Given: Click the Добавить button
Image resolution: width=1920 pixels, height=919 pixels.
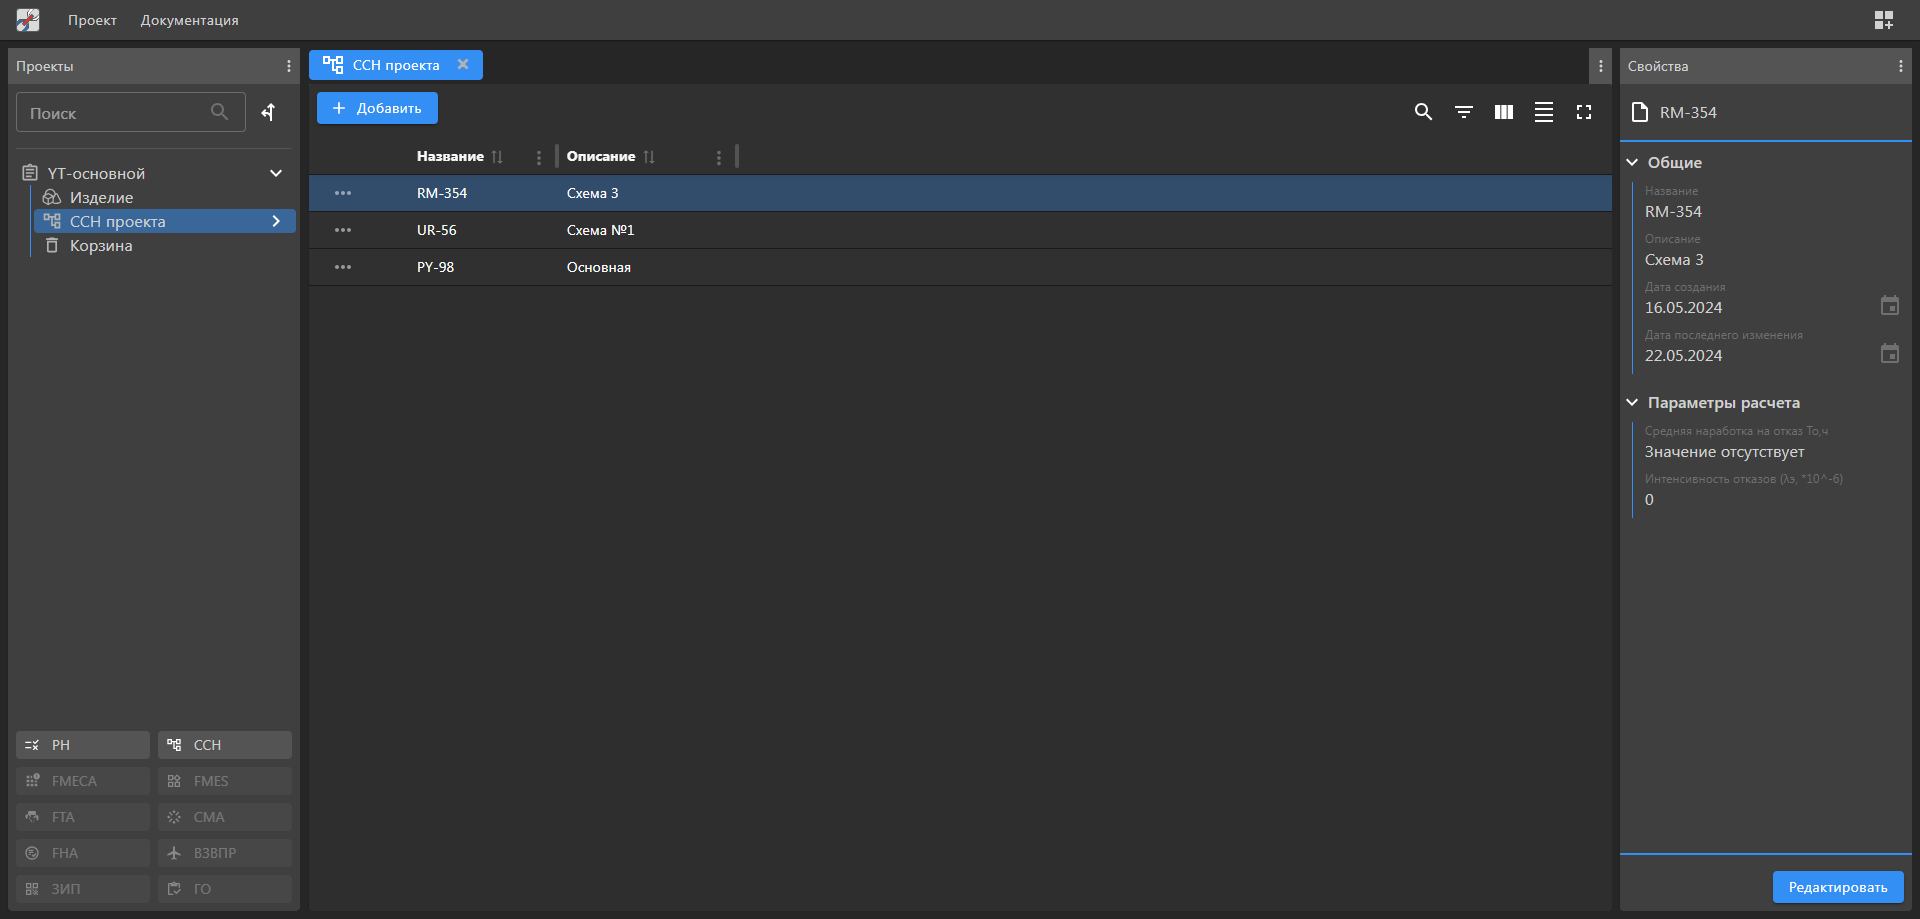Looking at the screenshot, I should click(377, 108).
